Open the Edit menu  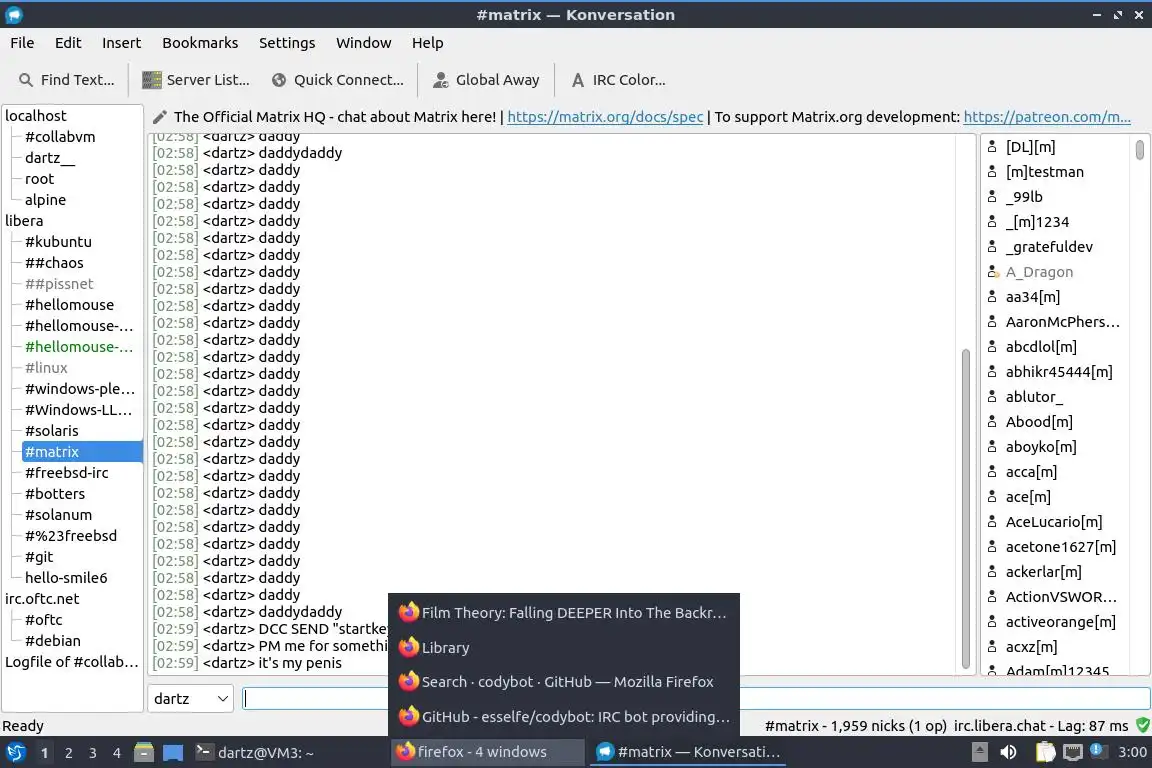coord(68,43)
